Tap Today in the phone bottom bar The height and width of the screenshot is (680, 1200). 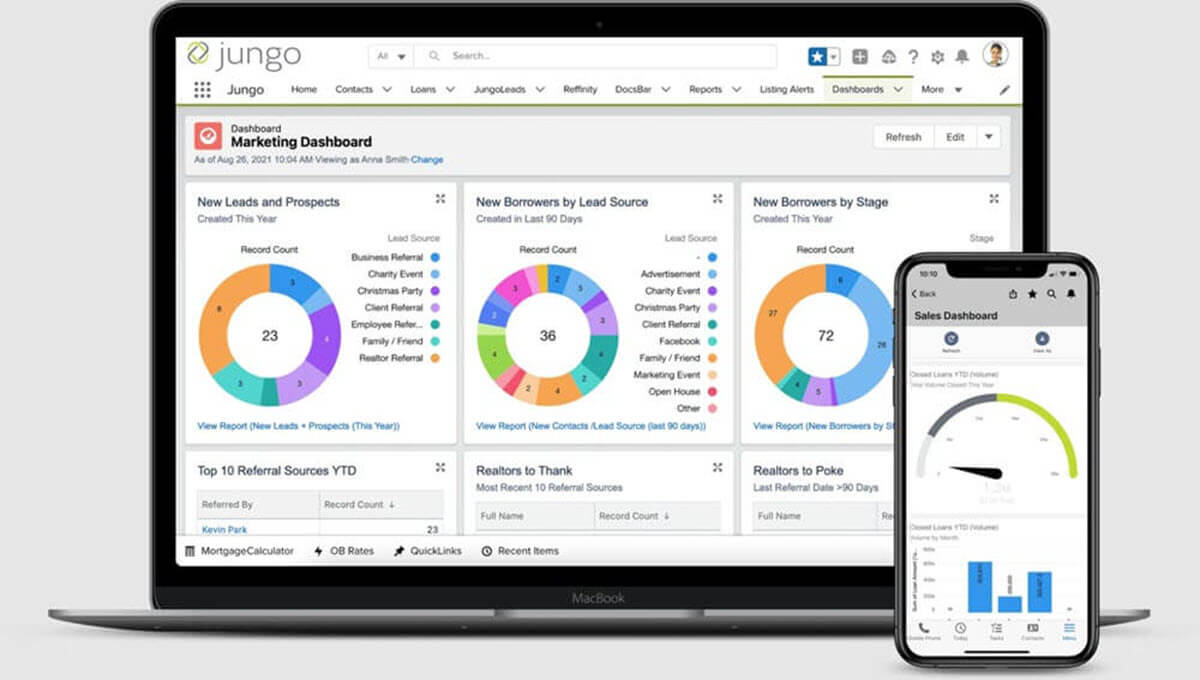960,631
